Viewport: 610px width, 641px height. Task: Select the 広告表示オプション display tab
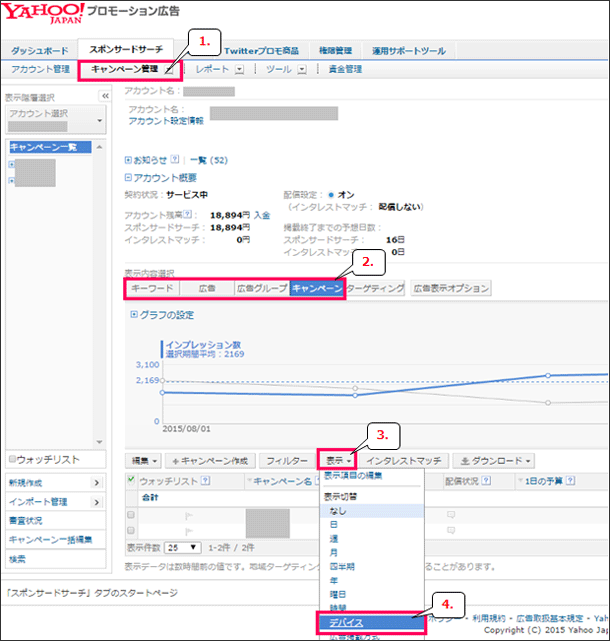451,288
